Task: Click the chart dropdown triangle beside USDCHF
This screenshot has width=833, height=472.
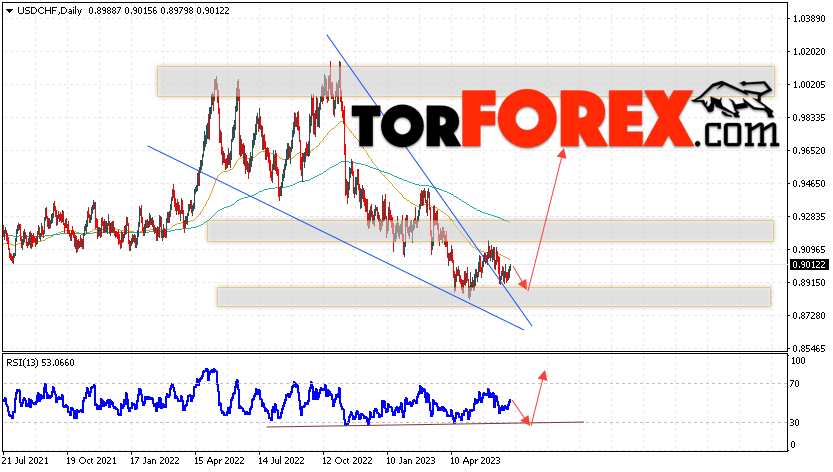Action: [9, 11]
